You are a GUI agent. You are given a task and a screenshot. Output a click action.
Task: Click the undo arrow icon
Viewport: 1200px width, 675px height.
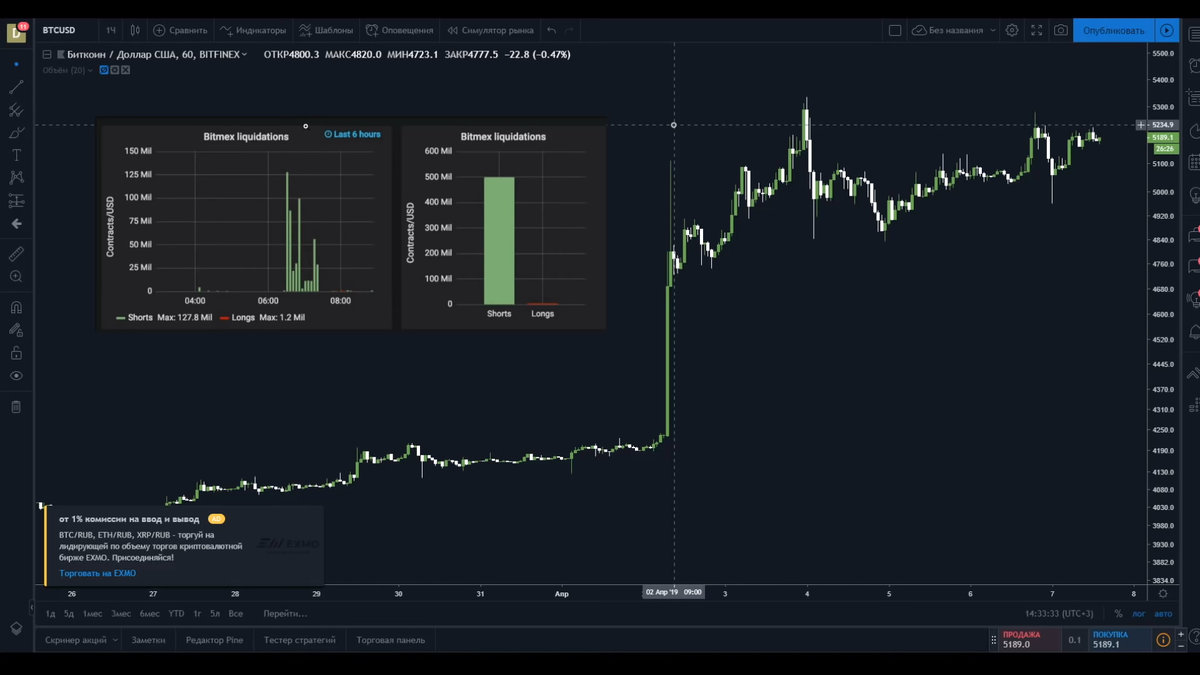[551, 30]
